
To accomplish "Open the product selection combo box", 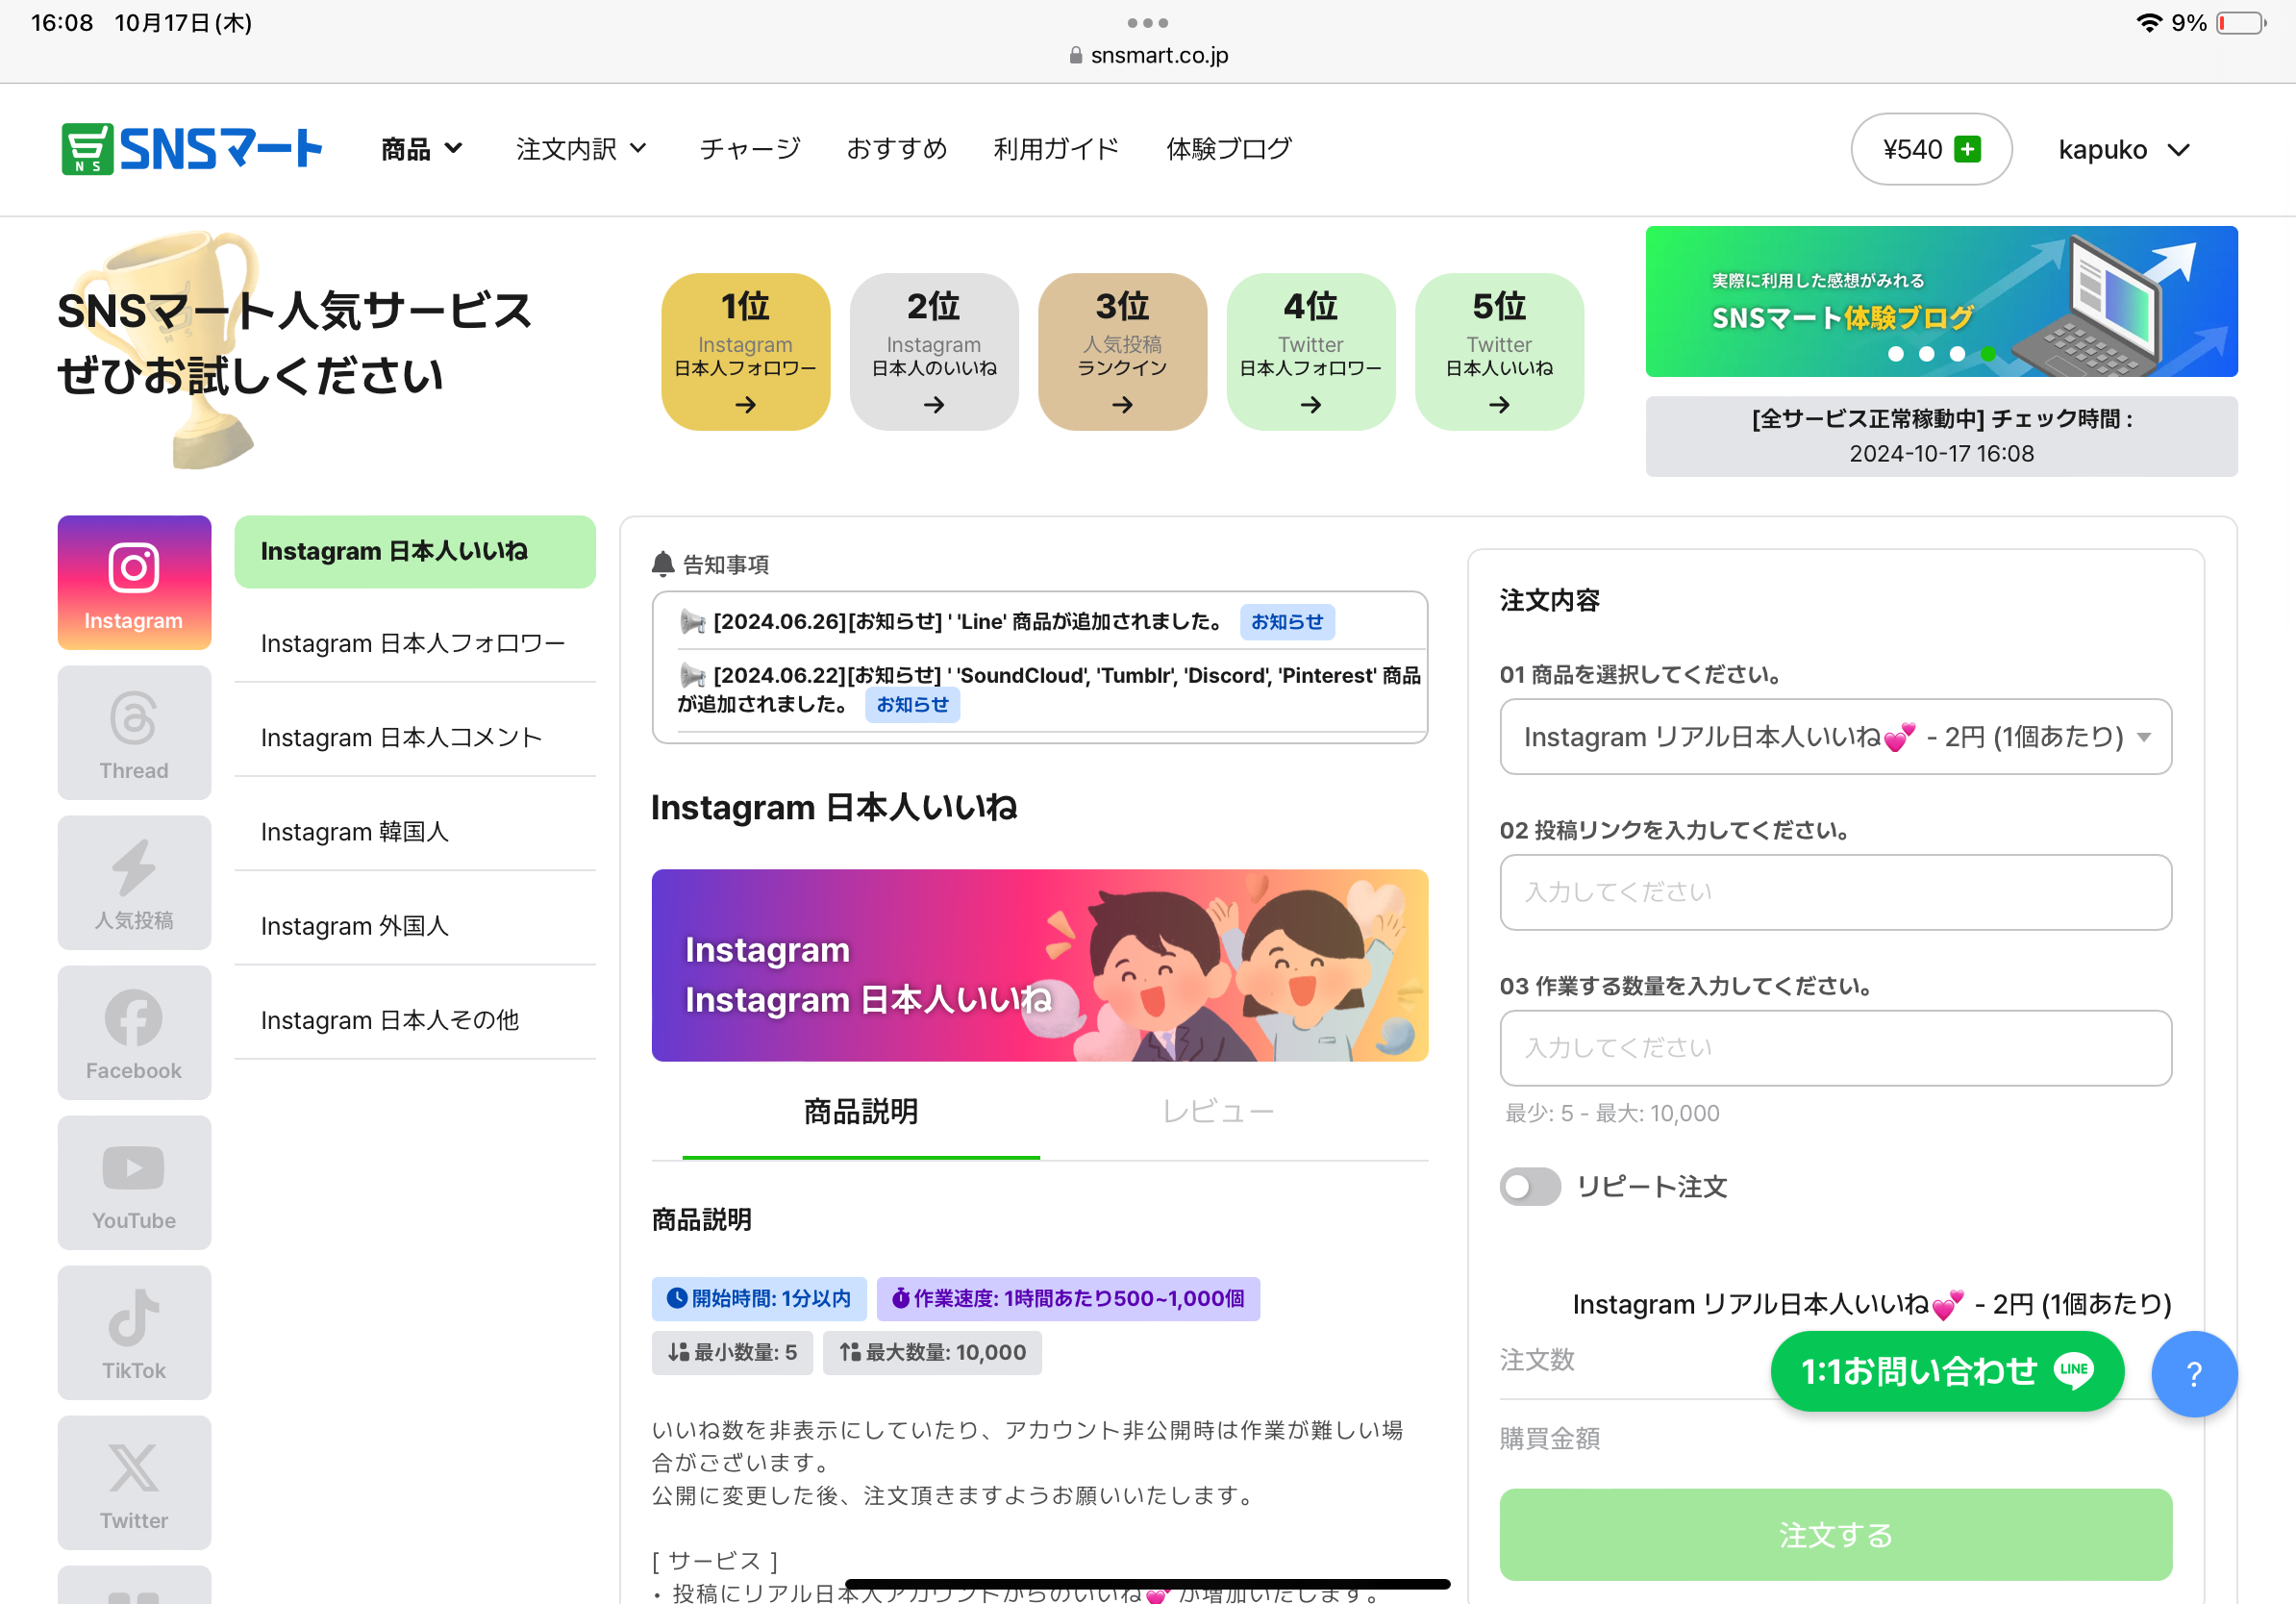I will pyautogui.click(x=1835, y=737).
